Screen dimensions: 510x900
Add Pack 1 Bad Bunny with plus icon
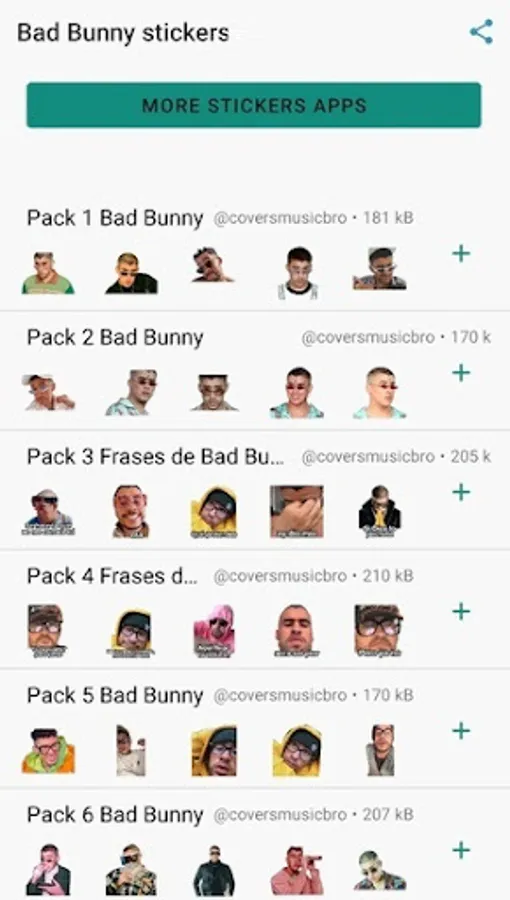click(461, 253)
